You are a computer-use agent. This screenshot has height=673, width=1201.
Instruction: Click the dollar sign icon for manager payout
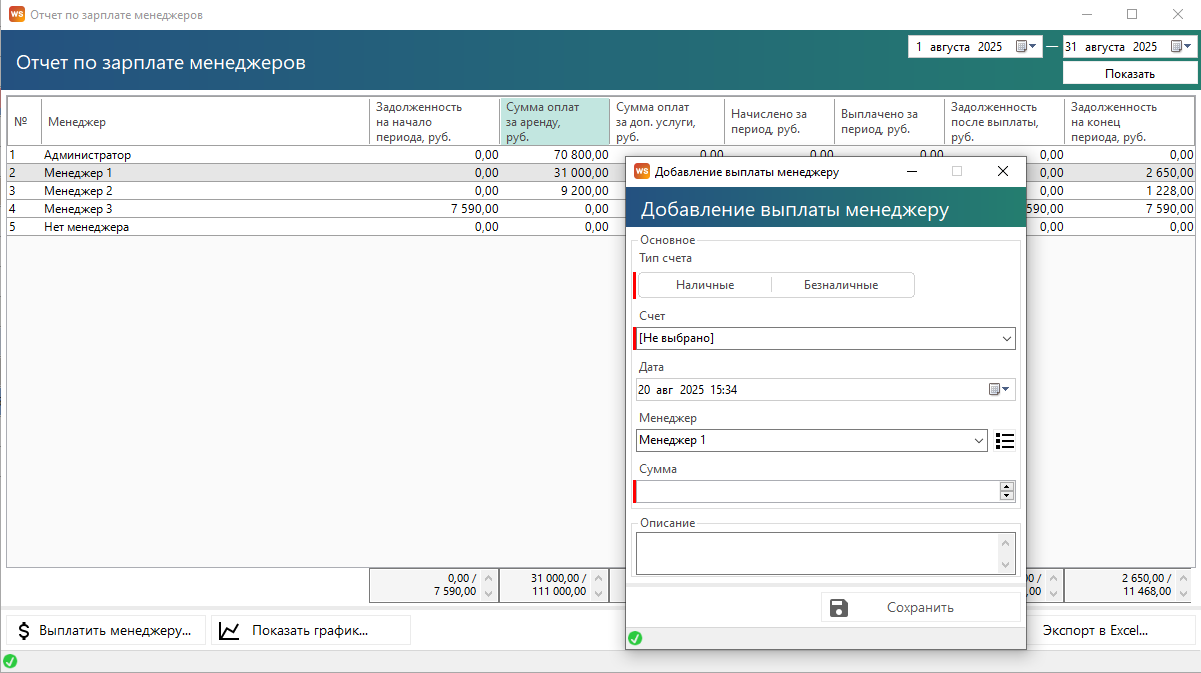(24, 631)
